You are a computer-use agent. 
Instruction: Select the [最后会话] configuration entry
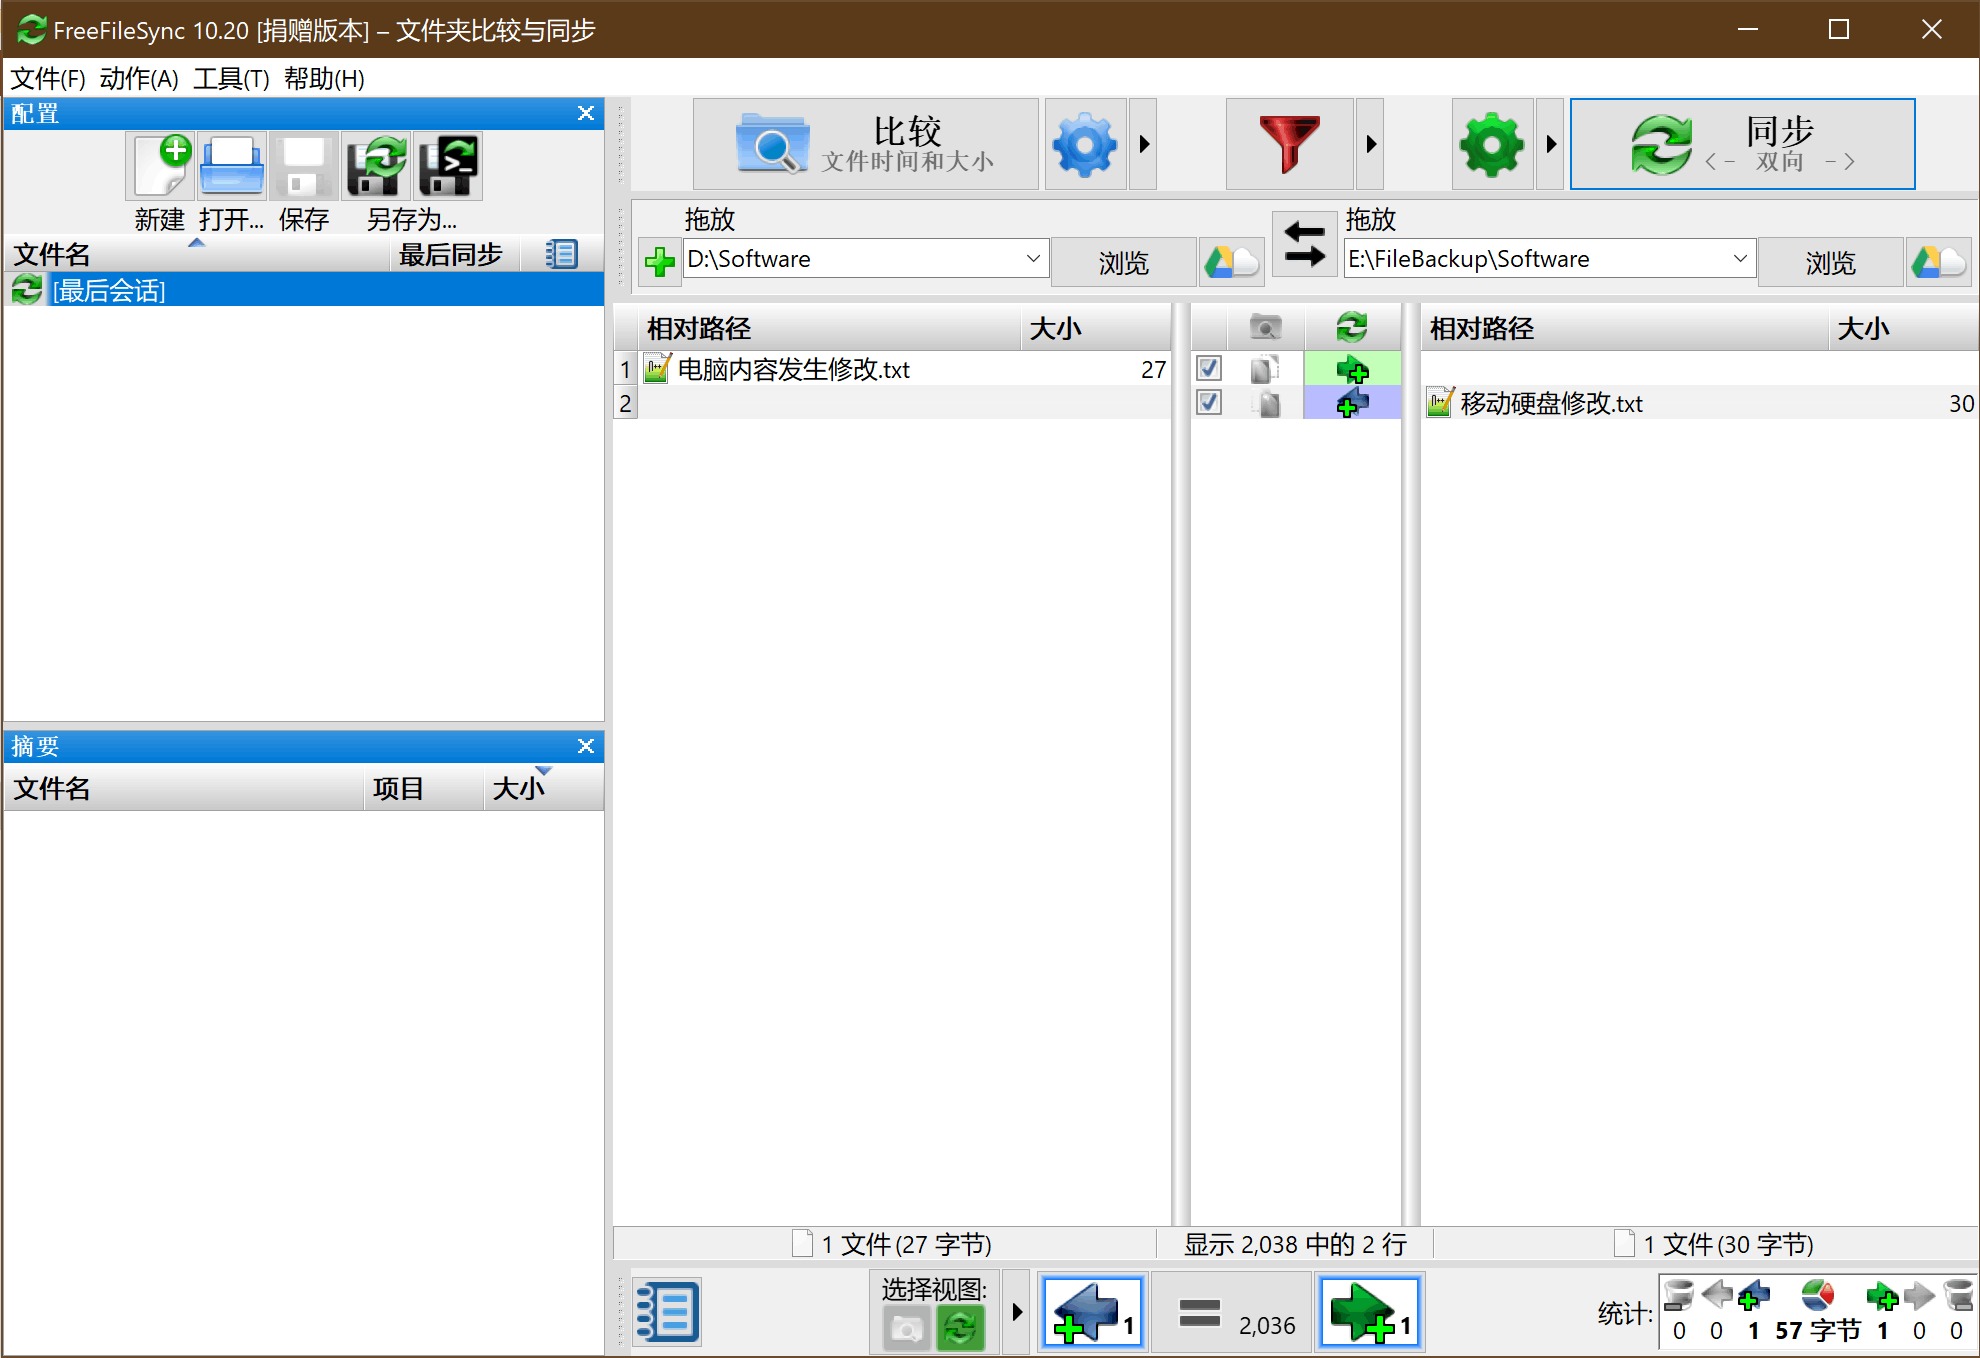(304, 290)
